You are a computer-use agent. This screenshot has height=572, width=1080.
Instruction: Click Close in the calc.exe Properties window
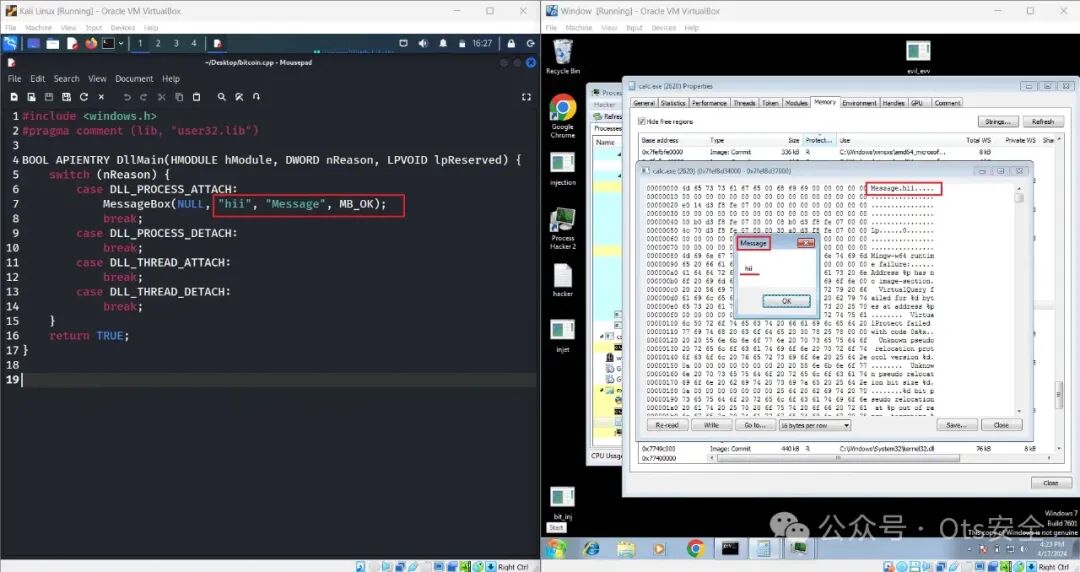pos(1050,483)
